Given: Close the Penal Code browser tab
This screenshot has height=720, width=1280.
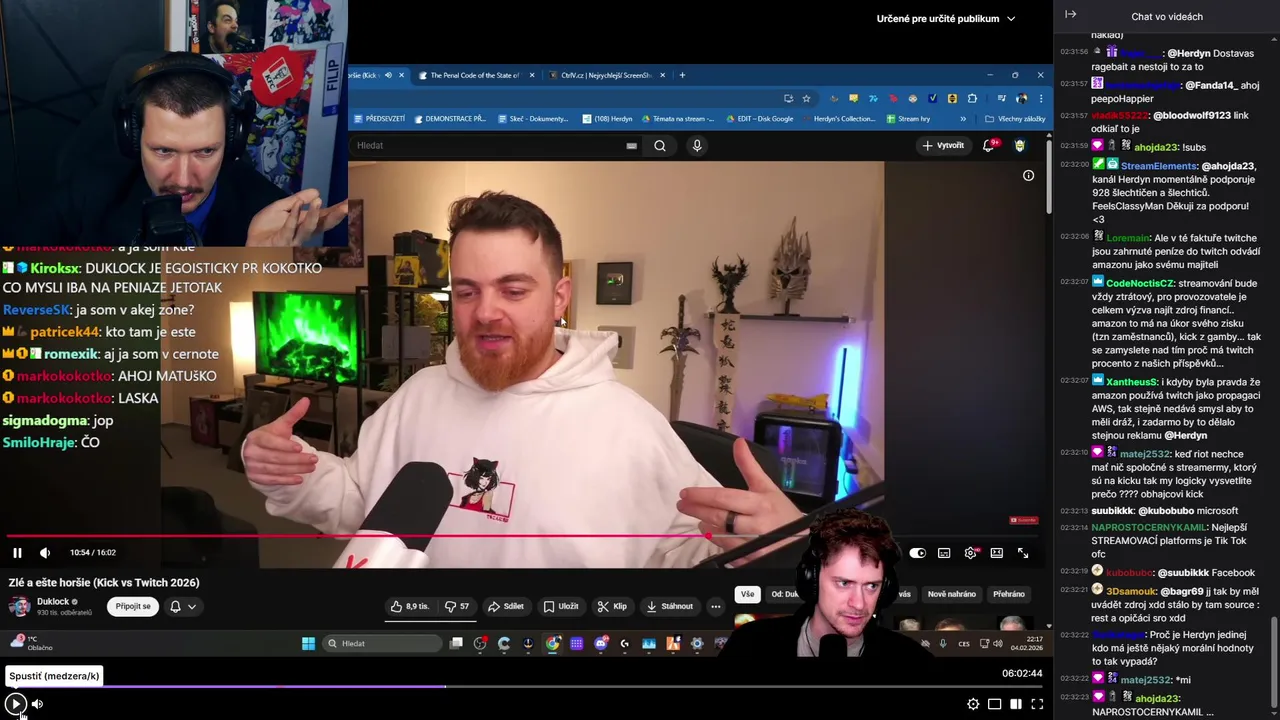Looking at the screenshot, I should pyautogui.click(x=532, y=75).
